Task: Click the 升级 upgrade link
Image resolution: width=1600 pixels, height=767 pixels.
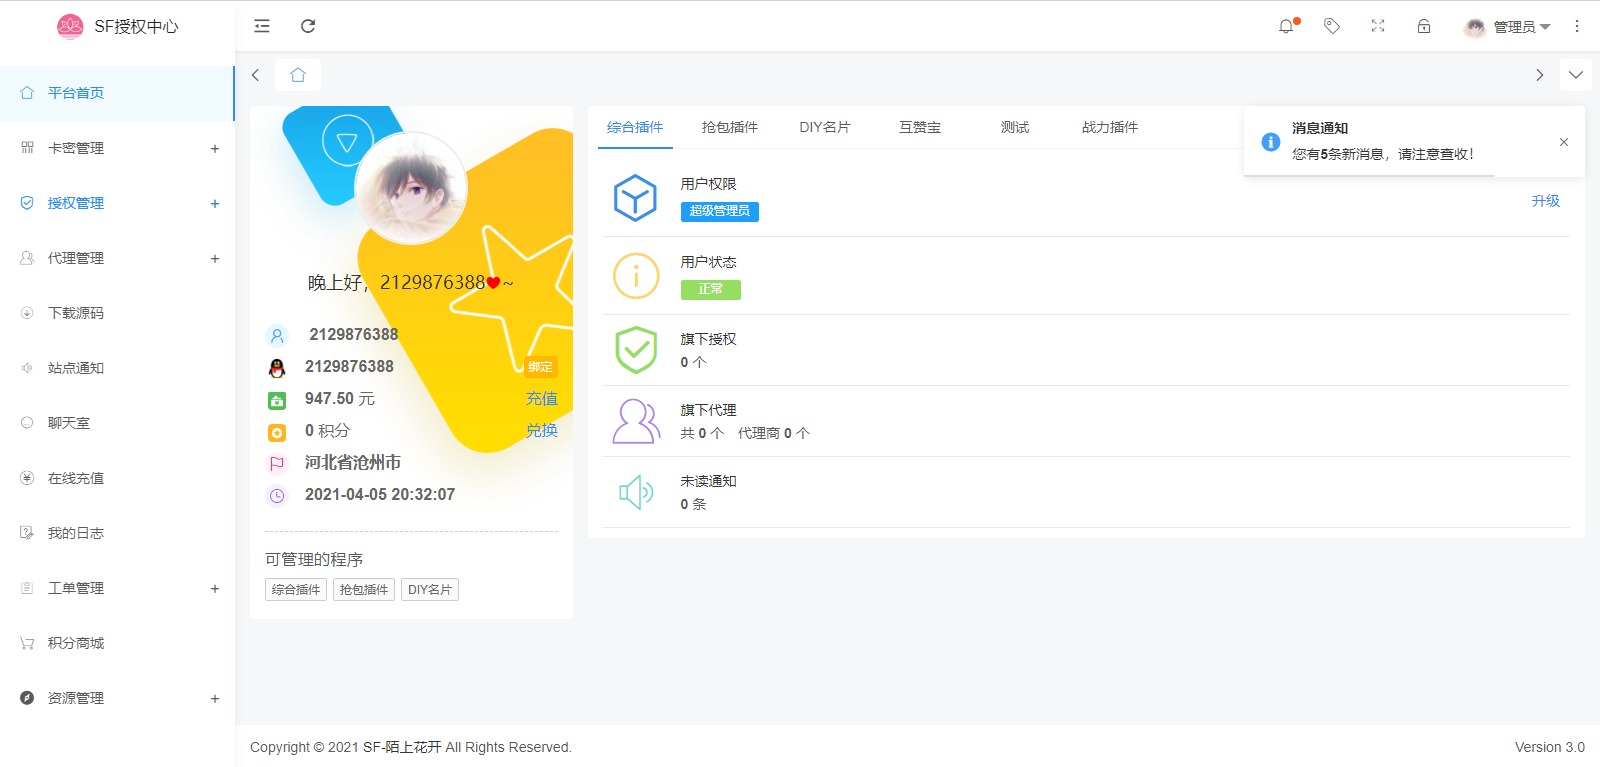Action: pyautogui.click(x=1545, y=201)
